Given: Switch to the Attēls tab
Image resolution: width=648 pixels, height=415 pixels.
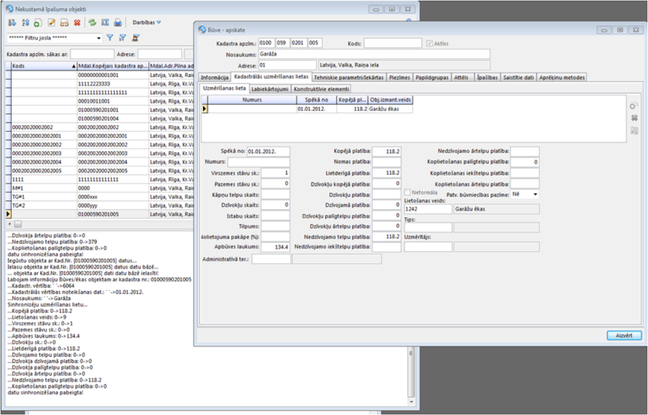Looking at the screenshot, I should click(x=462, y=78).
